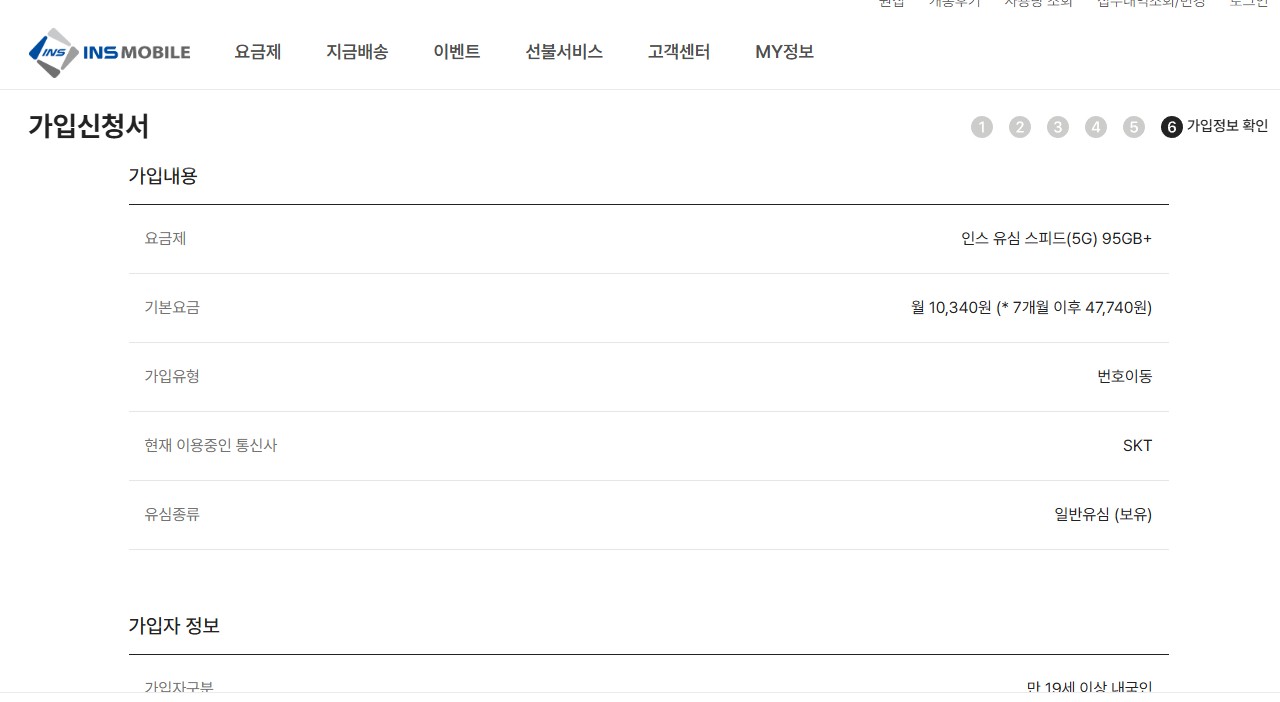Click the 로그인 link at top

coord(1249,3)
